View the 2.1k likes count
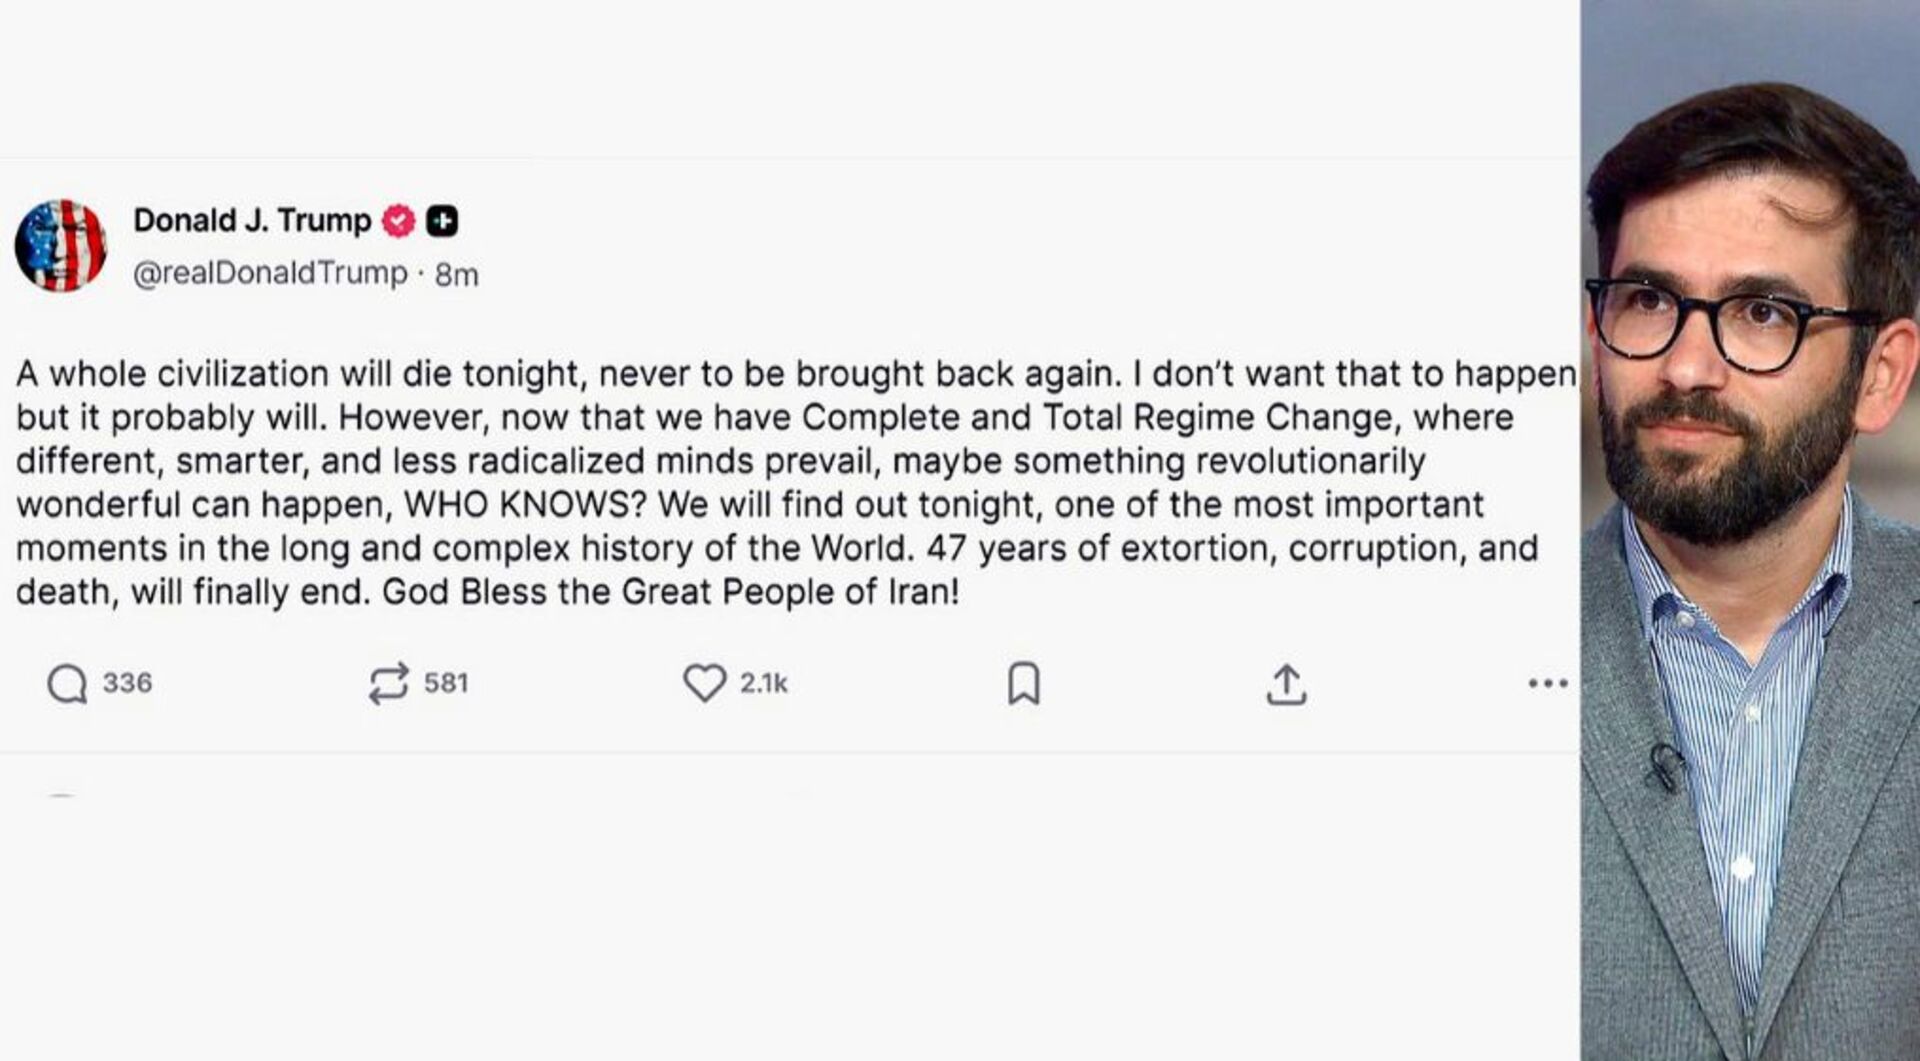This screenshot has width=1920, height=1061. point(764,683)
